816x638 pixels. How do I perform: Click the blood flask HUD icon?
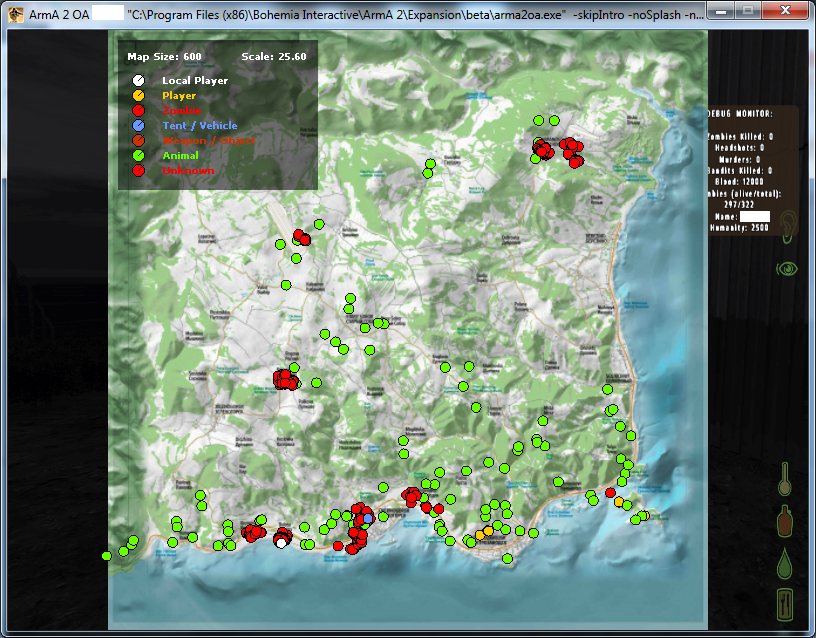(x=785, y=520)
